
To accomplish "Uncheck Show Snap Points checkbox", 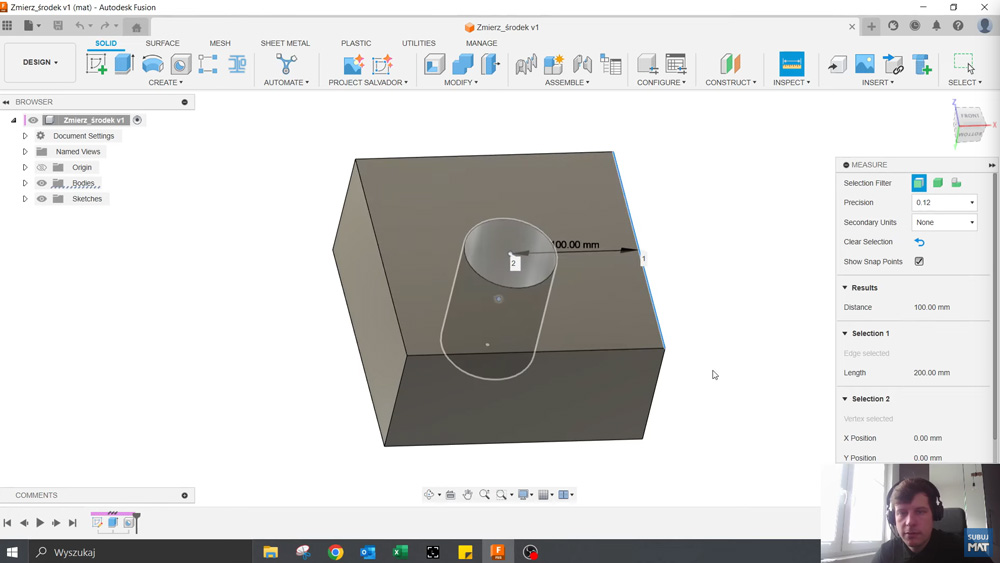I will pos(919,262).
